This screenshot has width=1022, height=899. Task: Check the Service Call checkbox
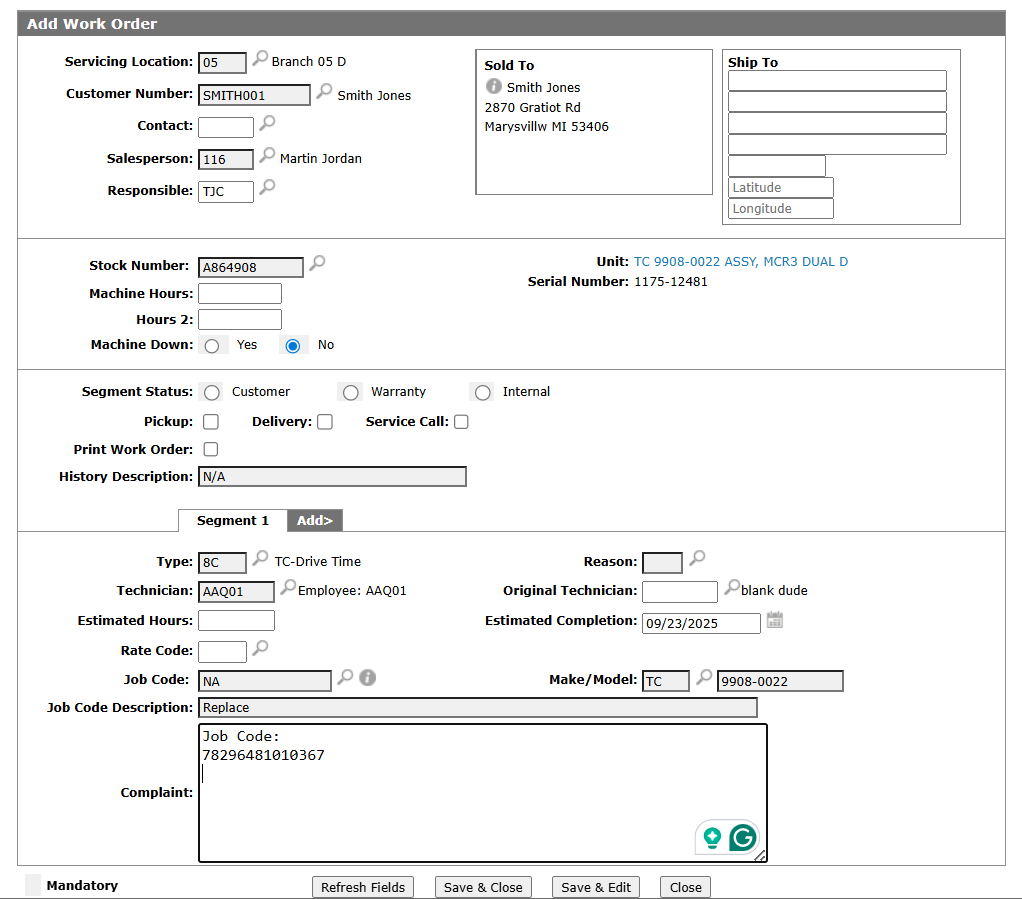461,422
